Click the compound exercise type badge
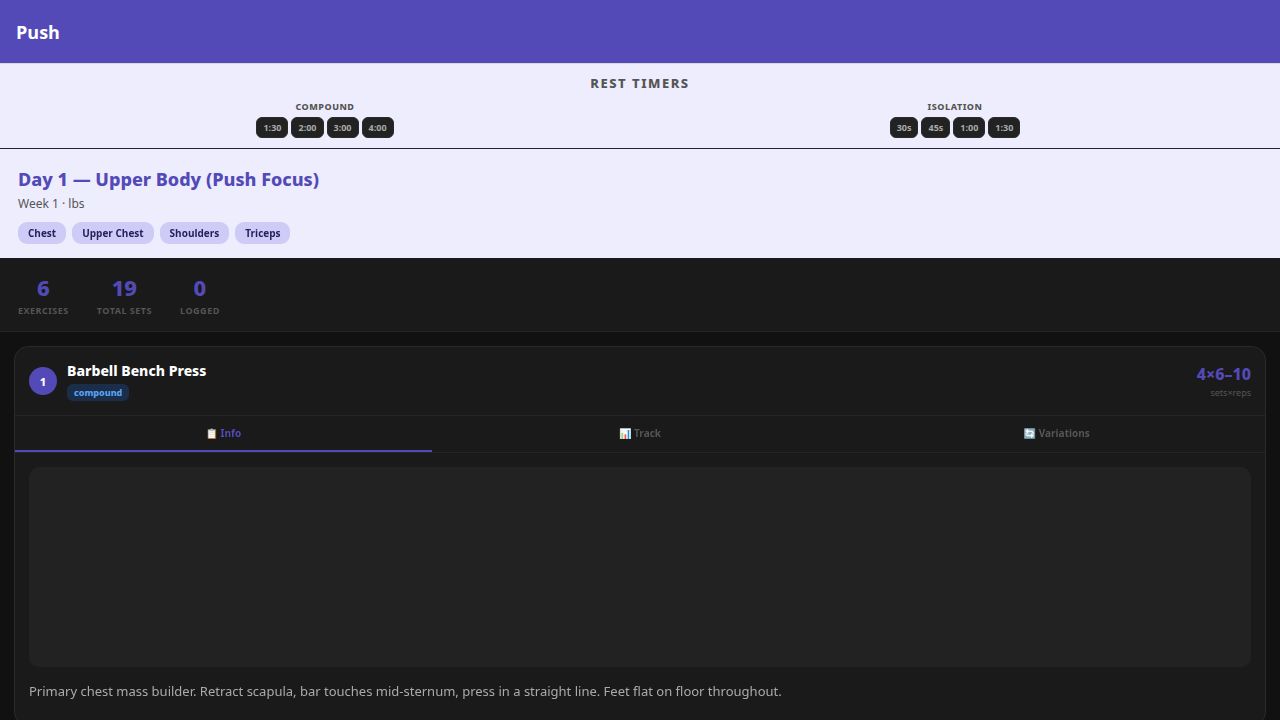 coord(98,393)
